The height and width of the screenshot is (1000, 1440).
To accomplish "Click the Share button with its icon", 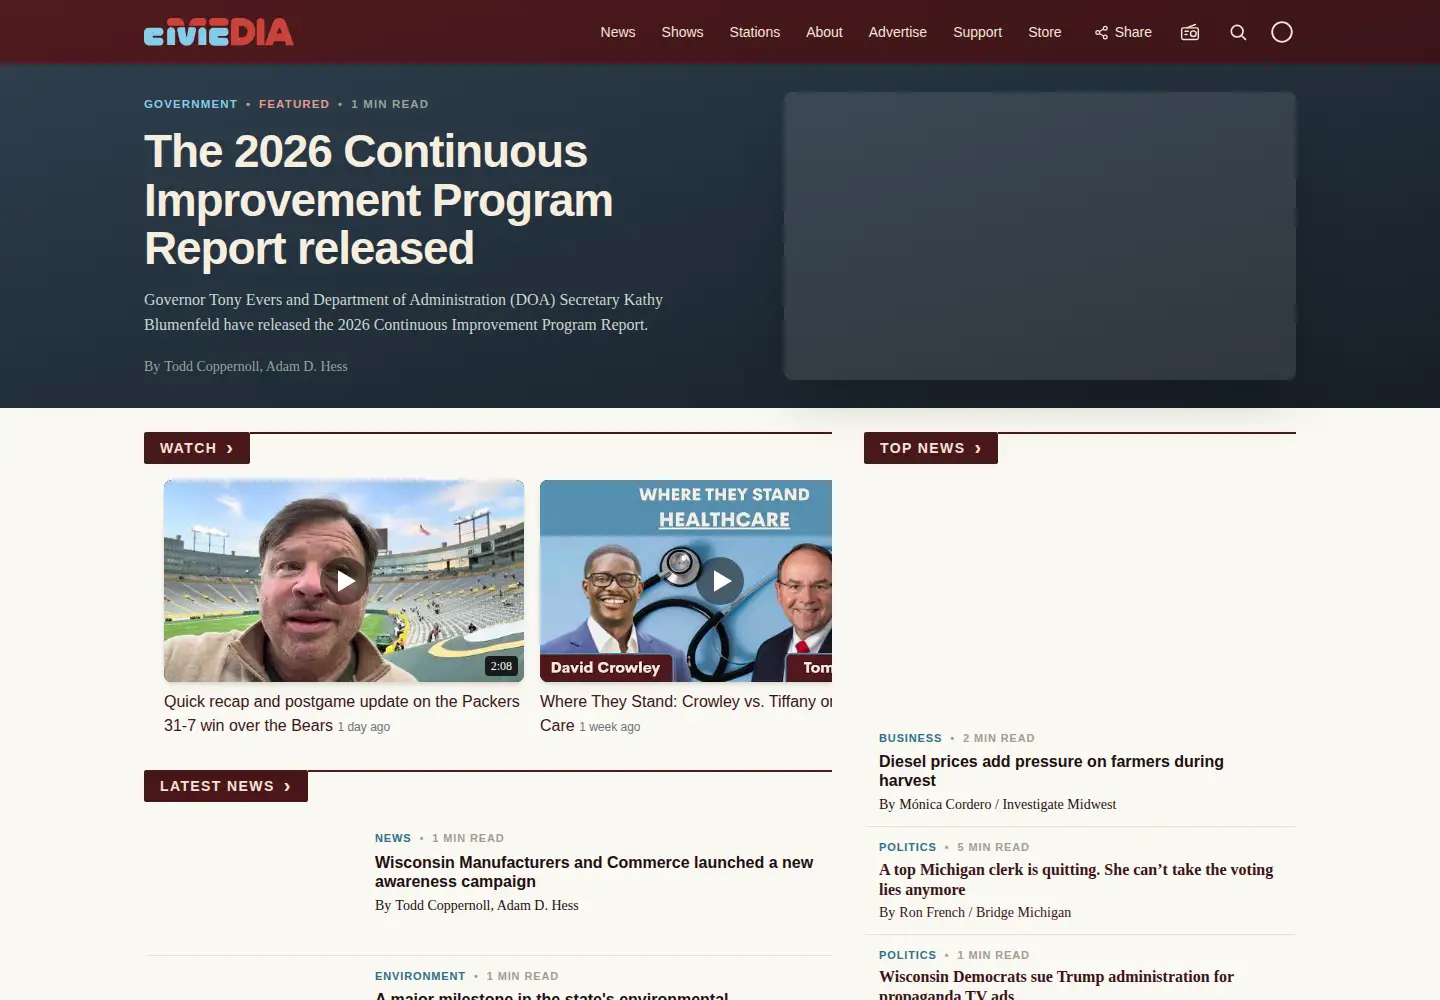I will click(1123, 32).
